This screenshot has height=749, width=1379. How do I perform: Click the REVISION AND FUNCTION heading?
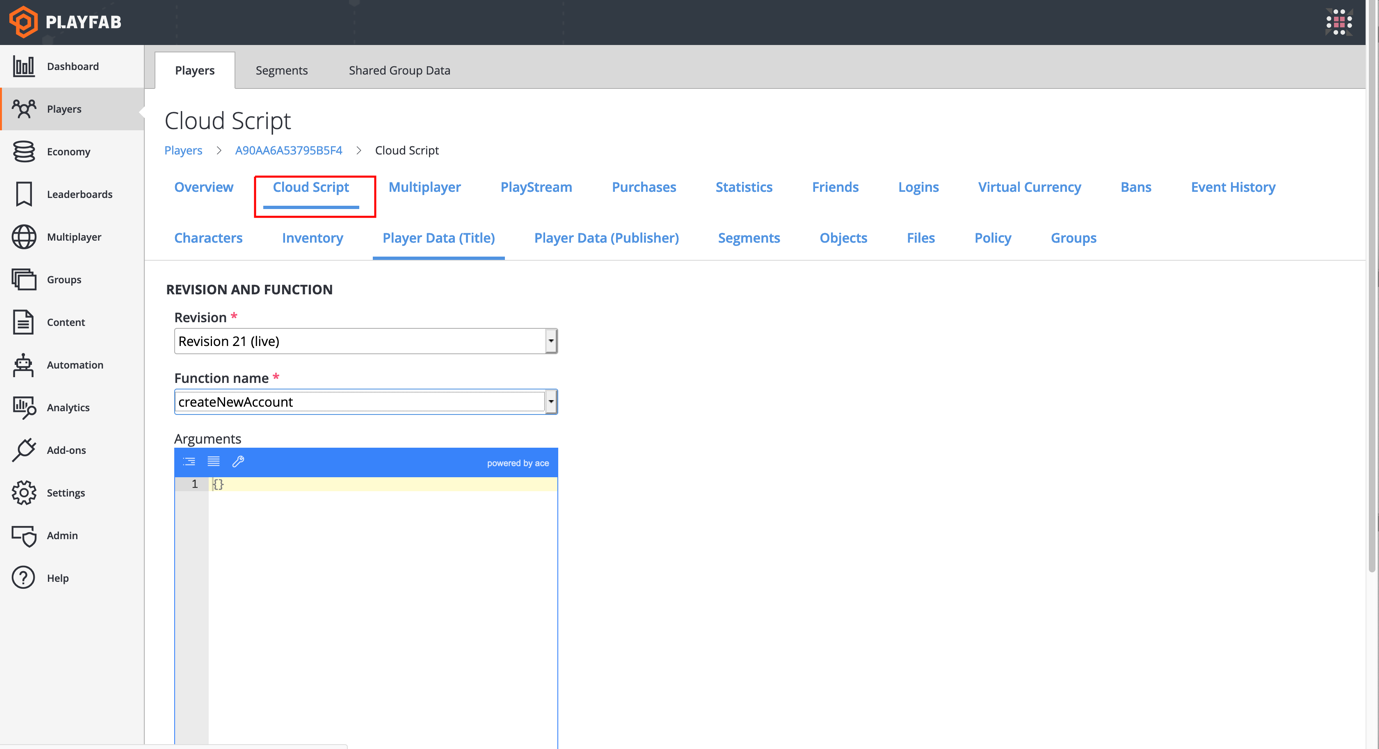click(250, 290)
